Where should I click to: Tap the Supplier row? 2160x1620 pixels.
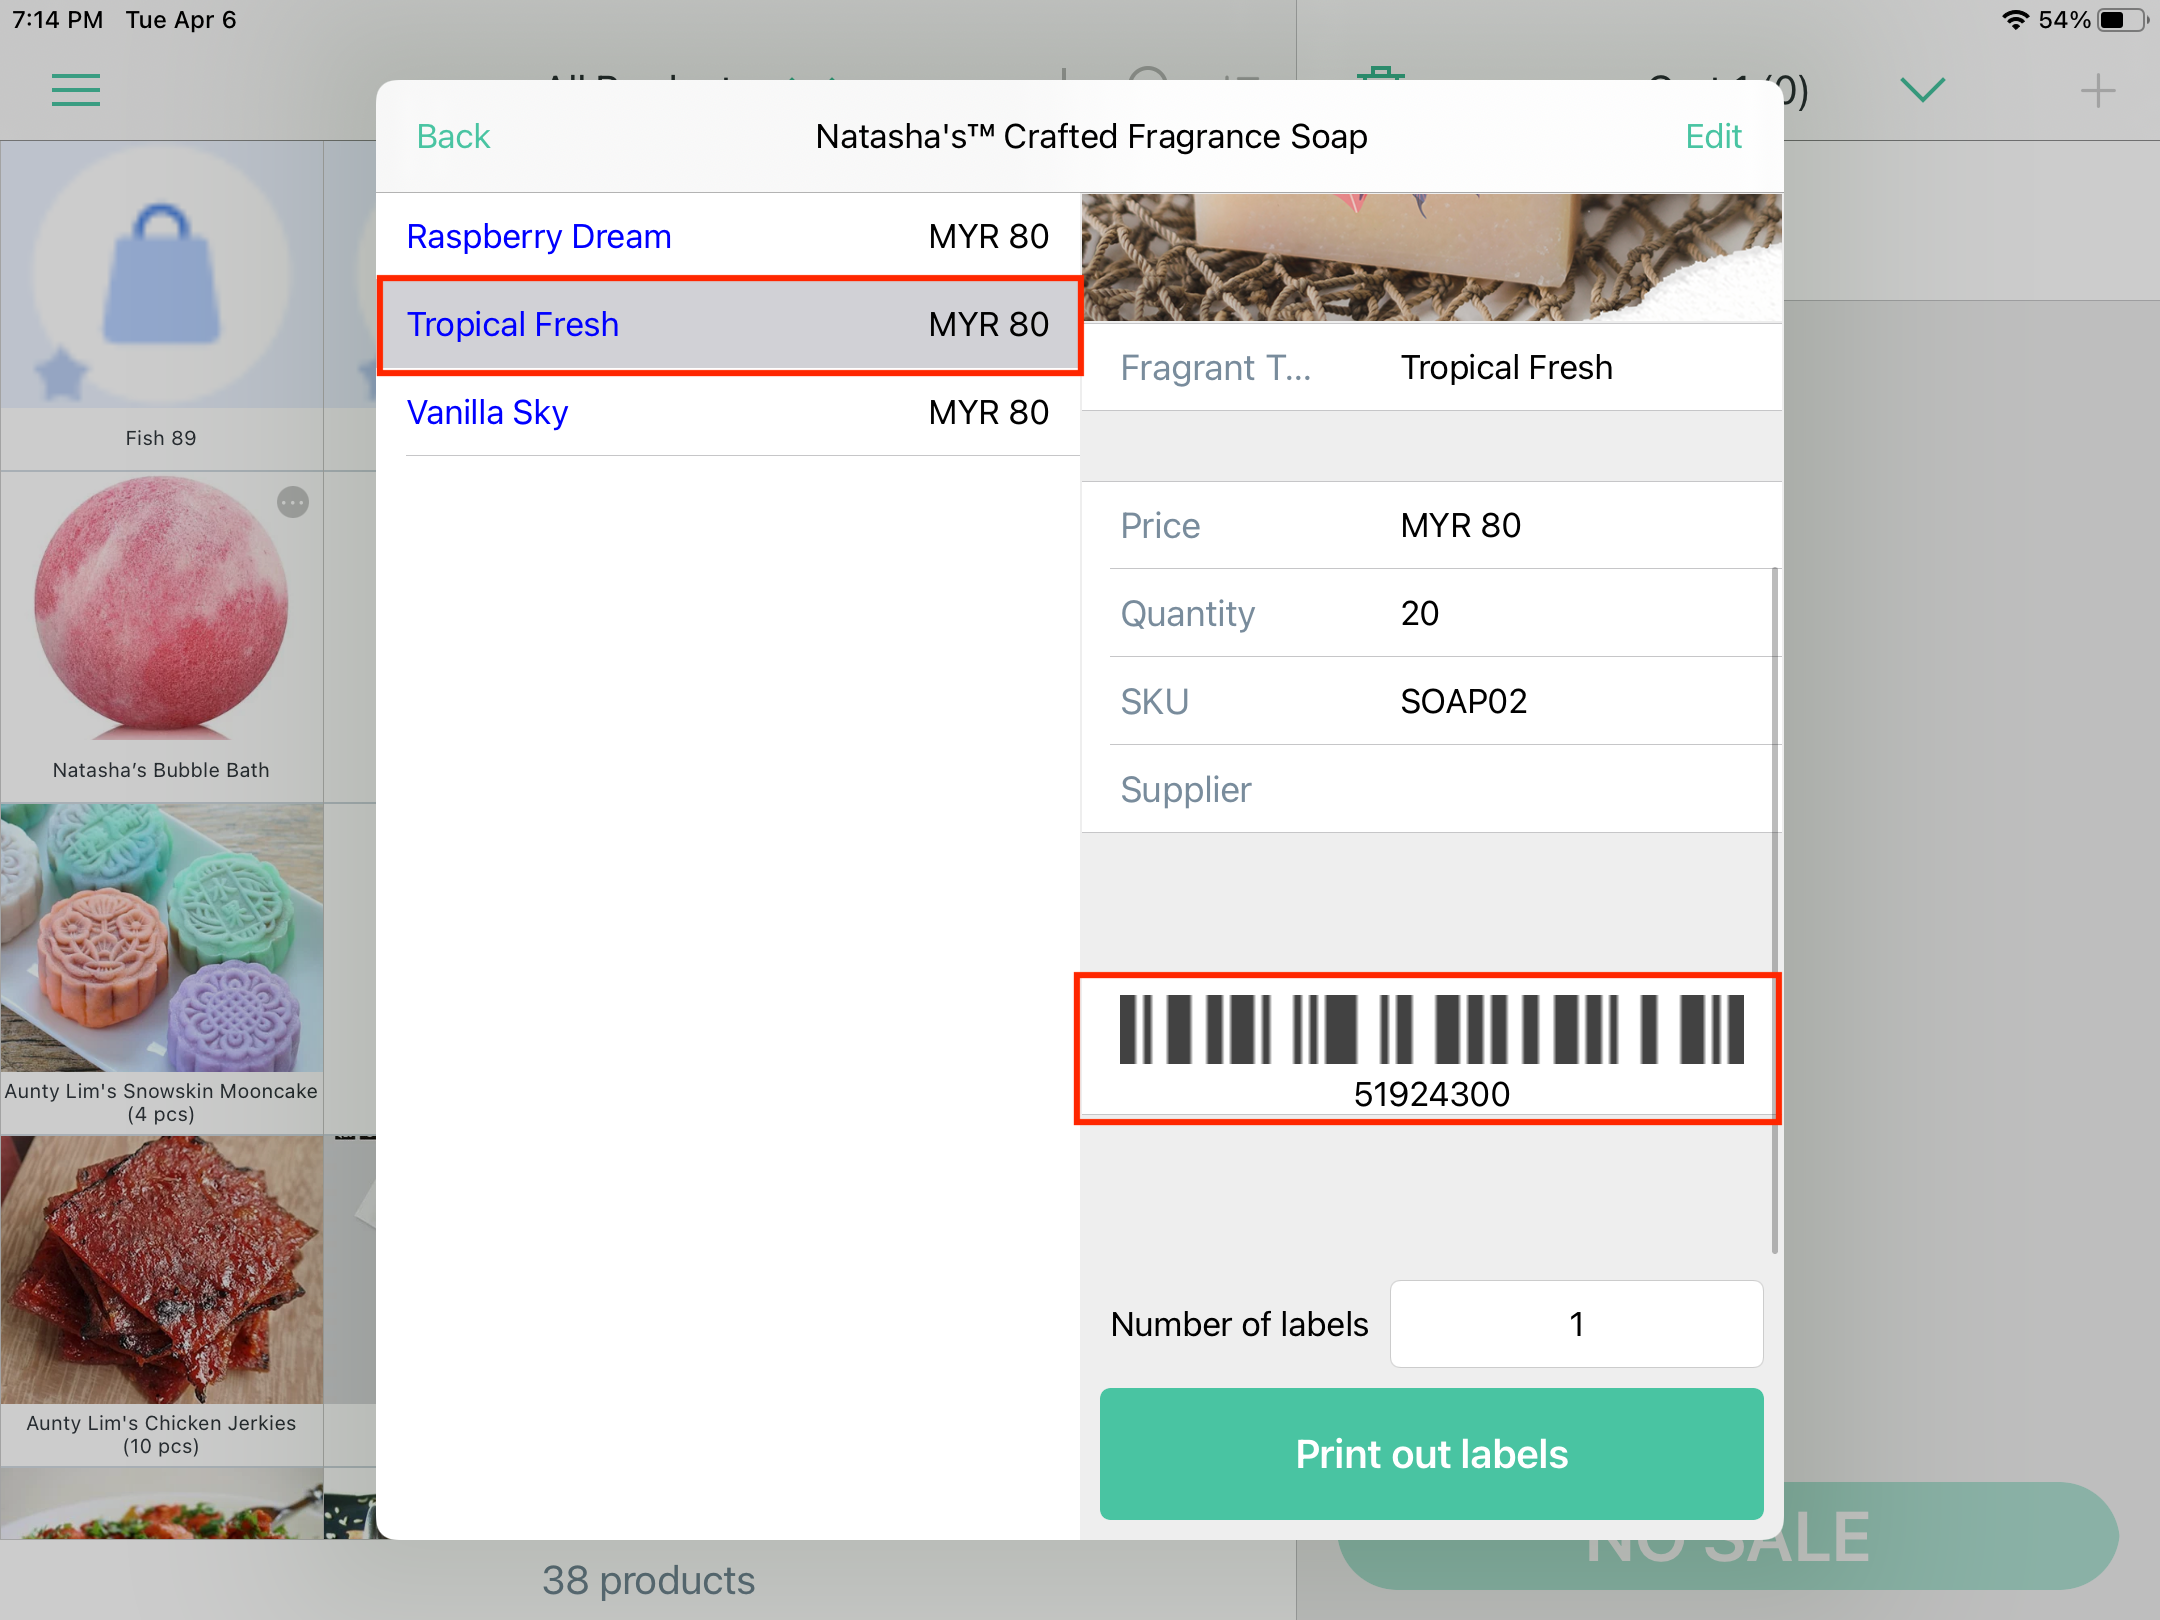pyautogui.click(x=1431, y=789)
